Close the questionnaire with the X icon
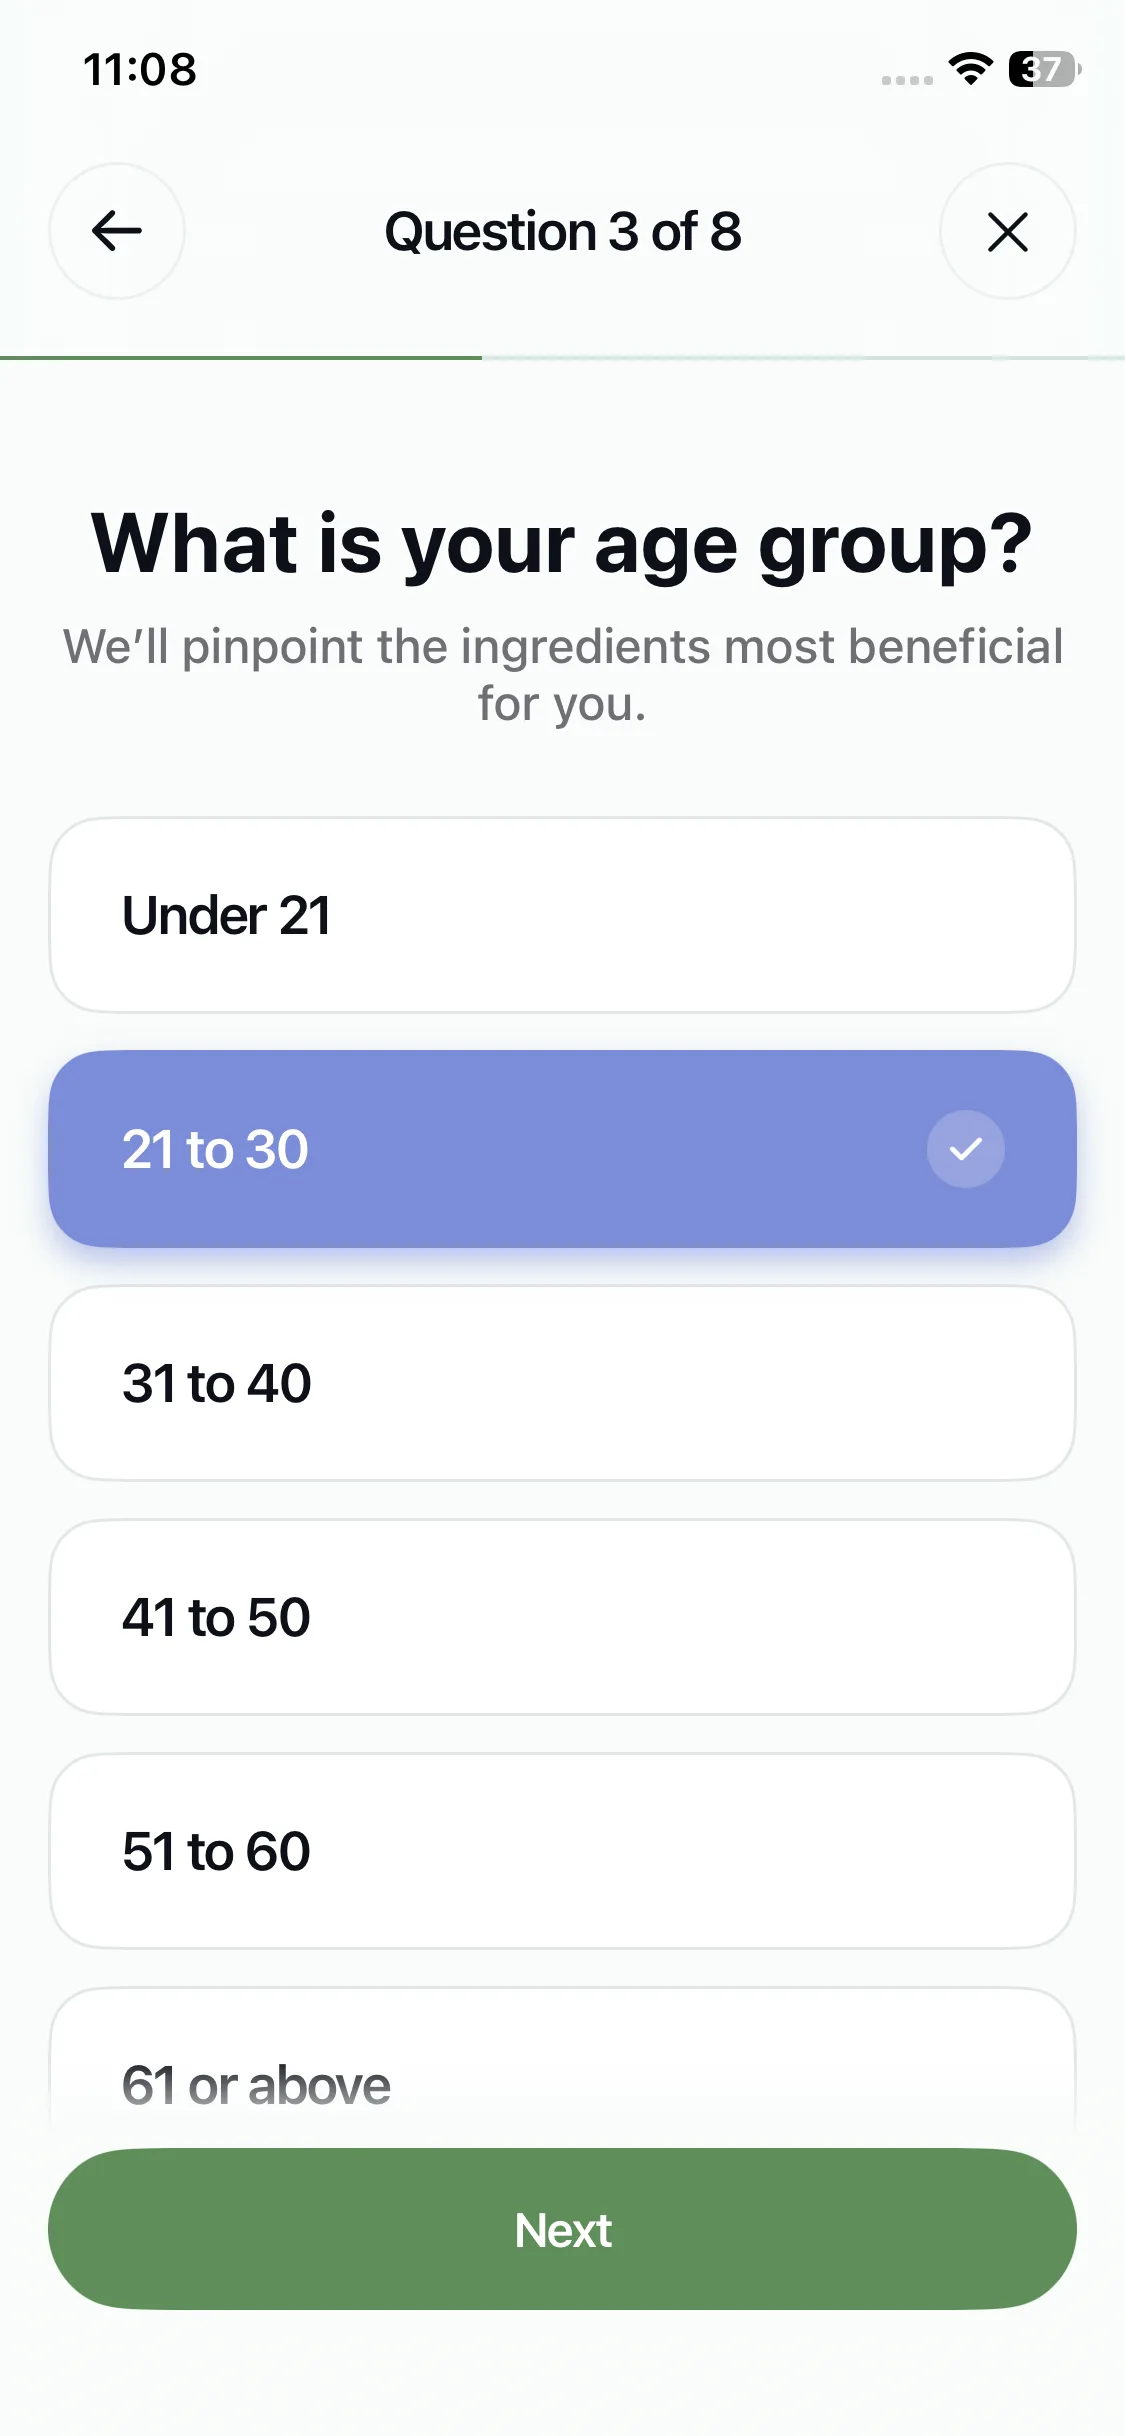 coord(1007,231)
